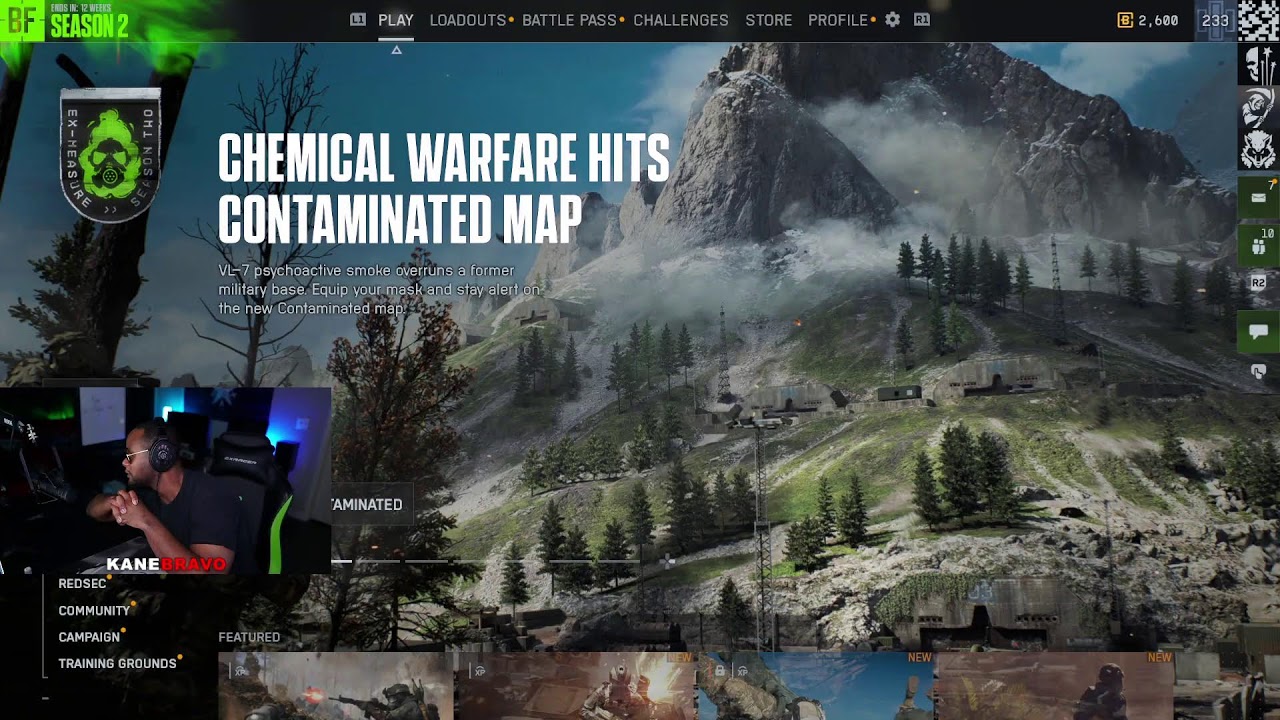Click the Chemical Warfare headline banner
This screenshot has height=720, width=1280.
pyautogui.click(x=444, y=189)
